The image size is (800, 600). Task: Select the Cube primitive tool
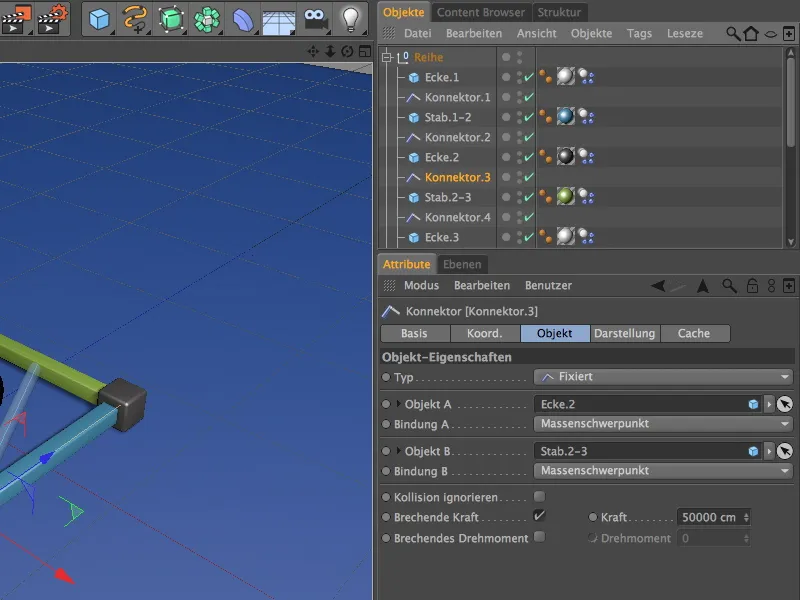[99, 19]
